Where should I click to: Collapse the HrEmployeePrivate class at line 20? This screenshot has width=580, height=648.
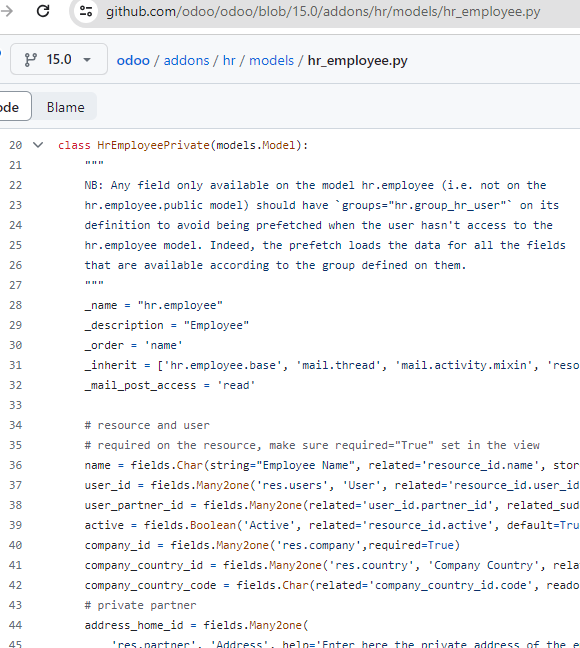pyautogui.click(x=38, y=145)
